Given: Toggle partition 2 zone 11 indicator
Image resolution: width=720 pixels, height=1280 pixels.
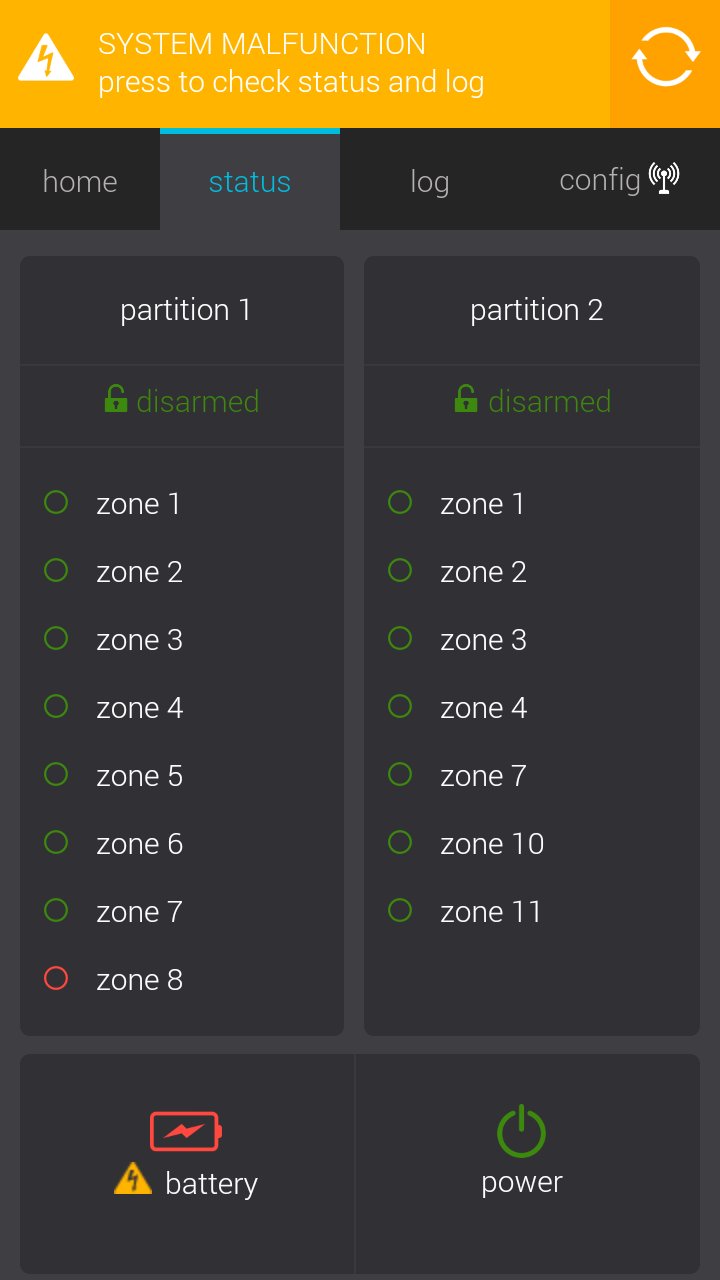Looking at the screenshot, I should pos(400,910).
